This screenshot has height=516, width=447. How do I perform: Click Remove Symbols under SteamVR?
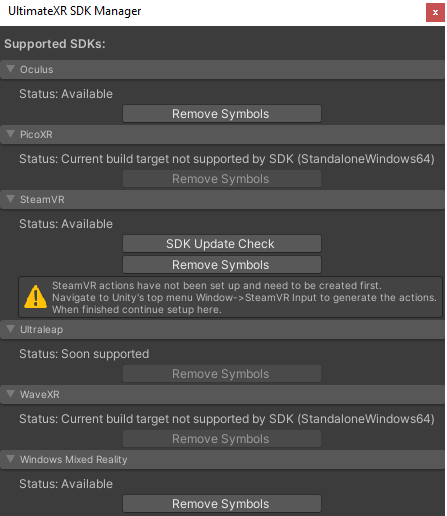(222, 265)
